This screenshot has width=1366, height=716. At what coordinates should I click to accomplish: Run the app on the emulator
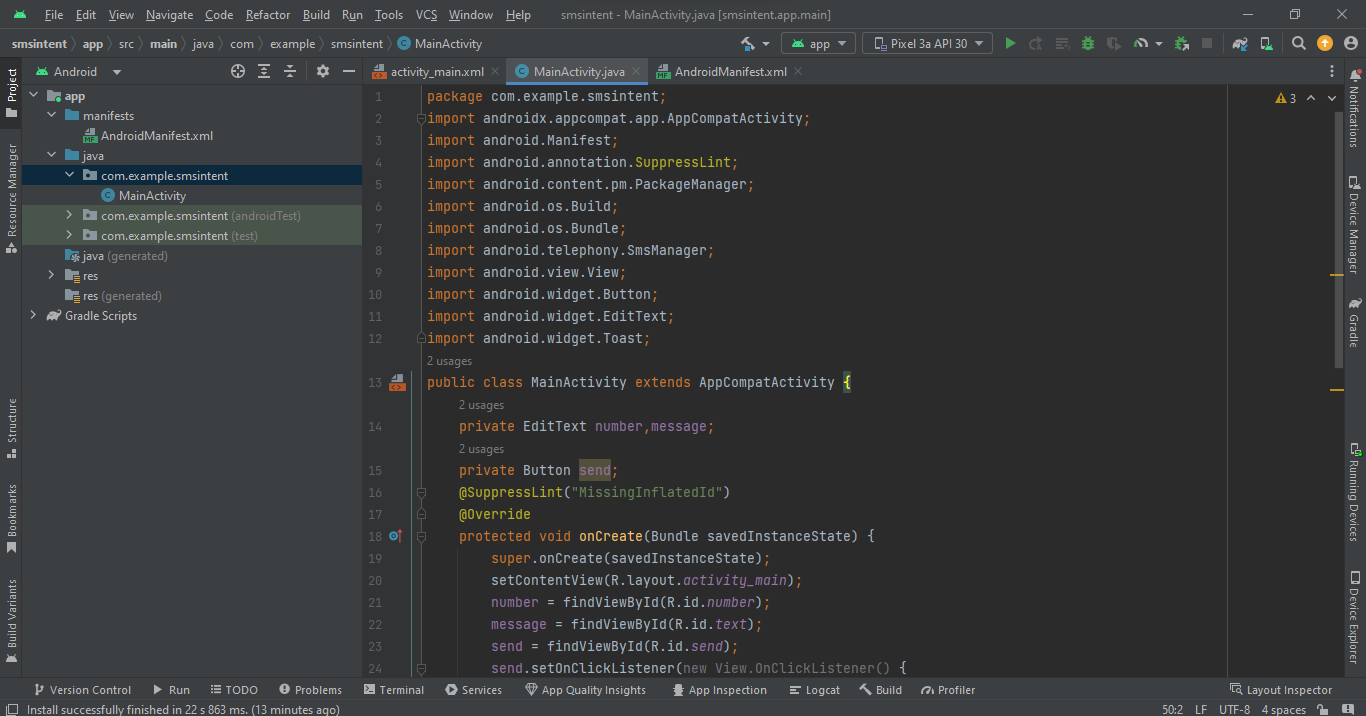coord(1009,44)
